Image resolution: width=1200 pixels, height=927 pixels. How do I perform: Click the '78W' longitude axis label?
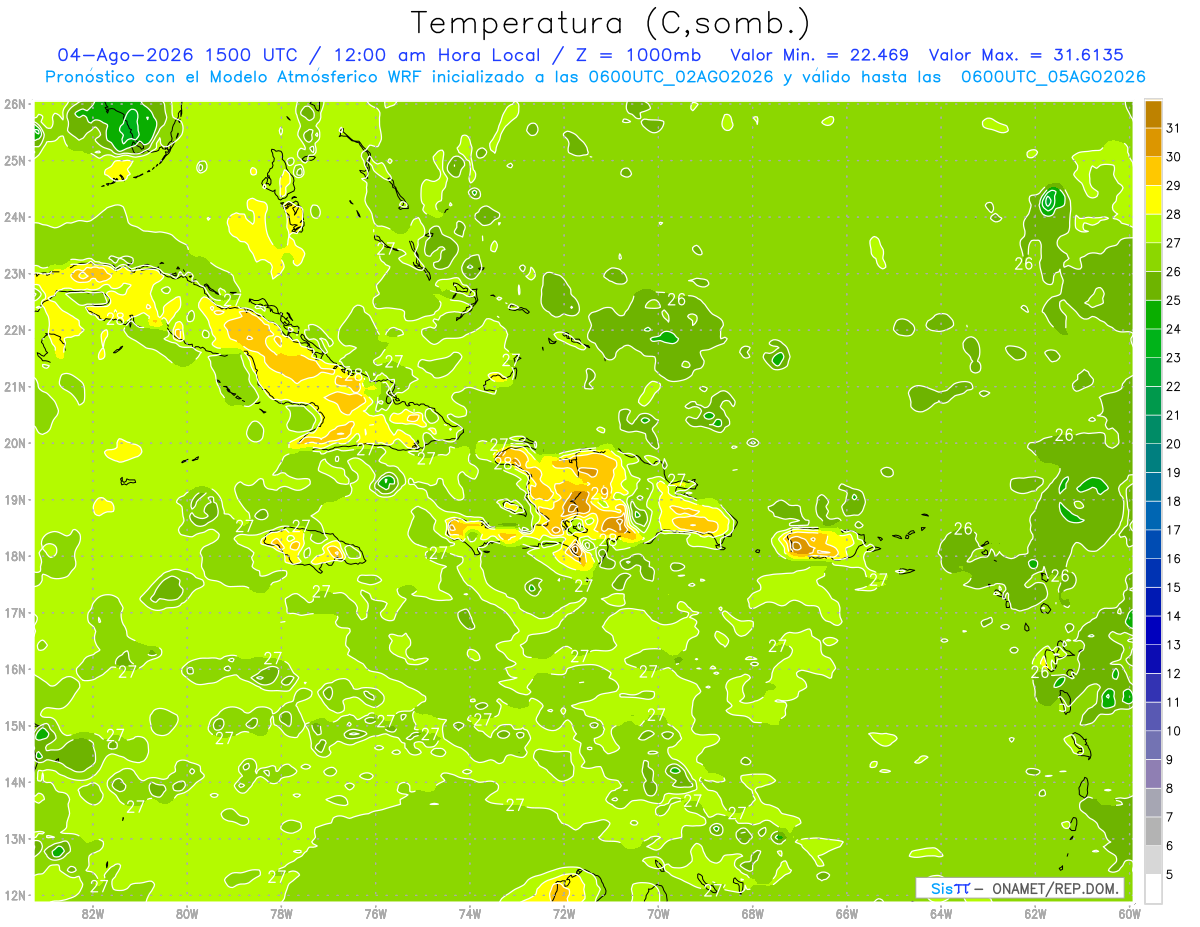click(x=281, y=913)
